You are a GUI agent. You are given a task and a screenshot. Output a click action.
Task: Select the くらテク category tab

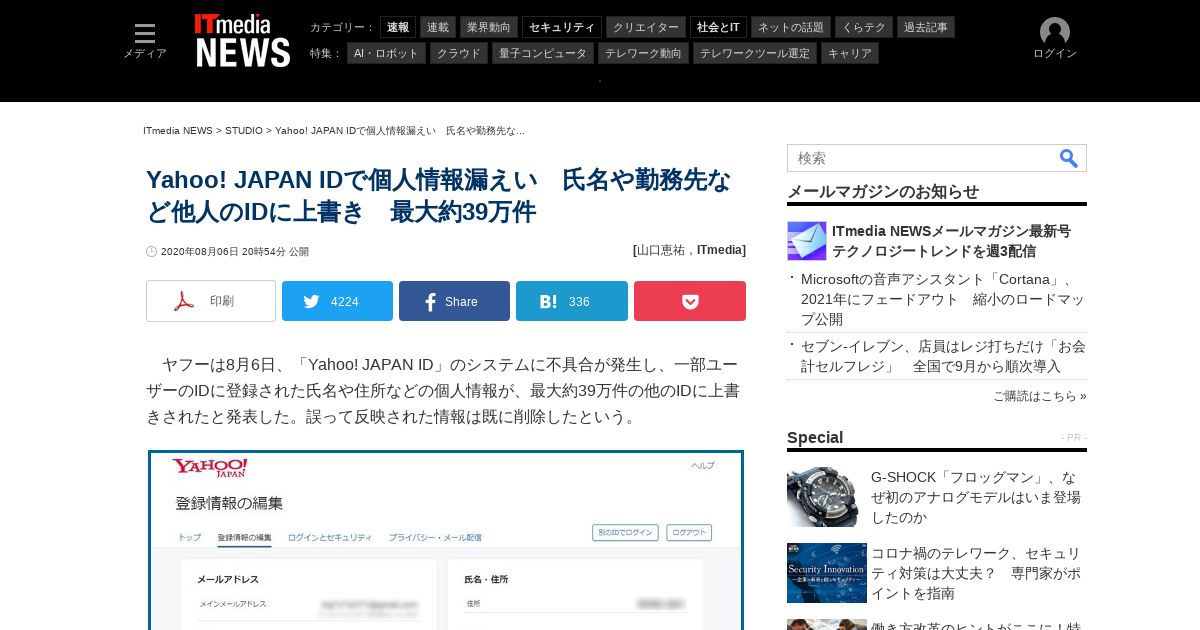pyautogui.click(x=864, y=27)
